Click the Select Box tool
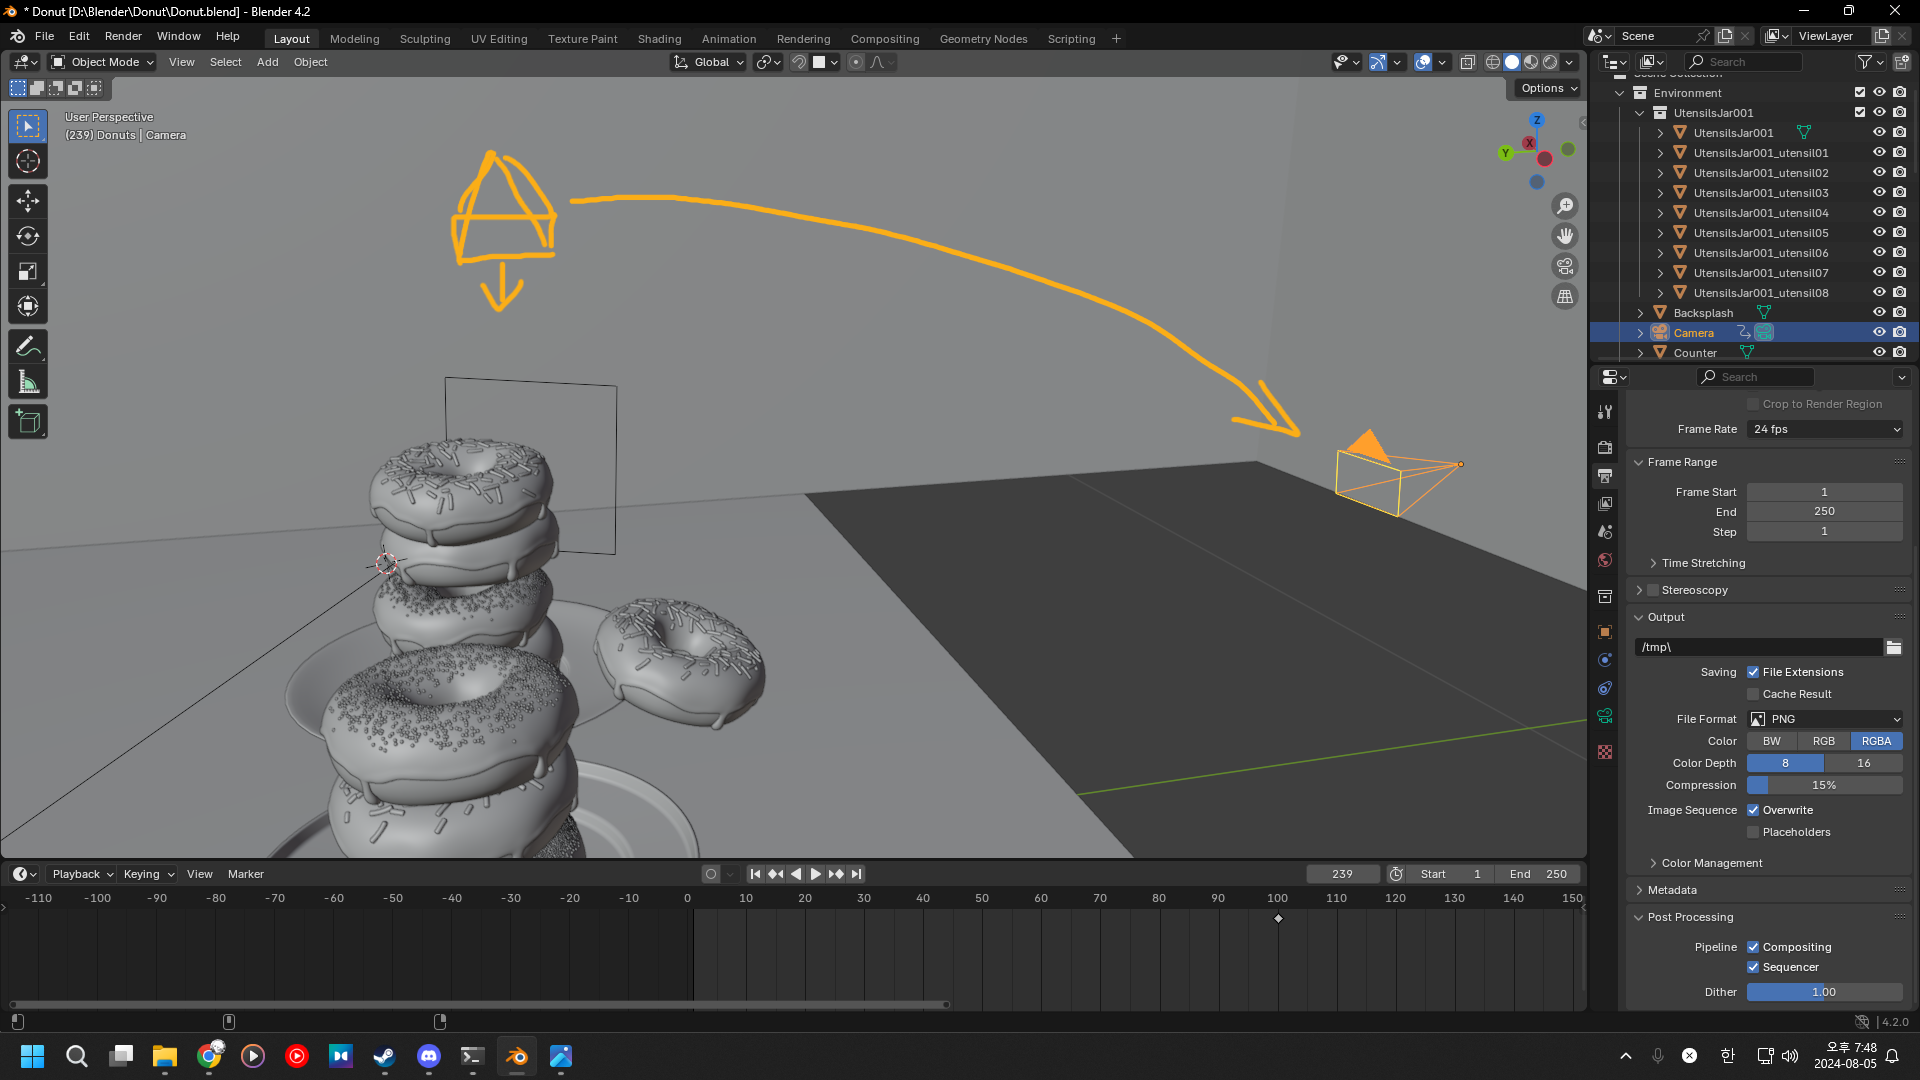The image size is (1920, 1080). (x=28, y=126)
